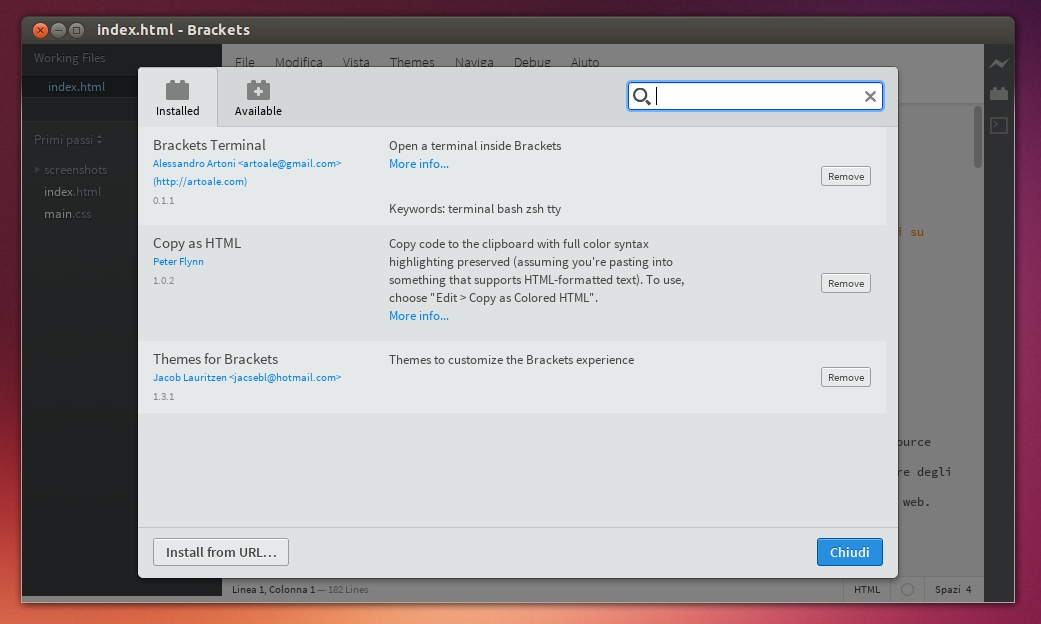This screenshot has width=1041, height=624.
Task: Toggle terminal panel icon in right toolbar
Action: [x=999, y=125]
